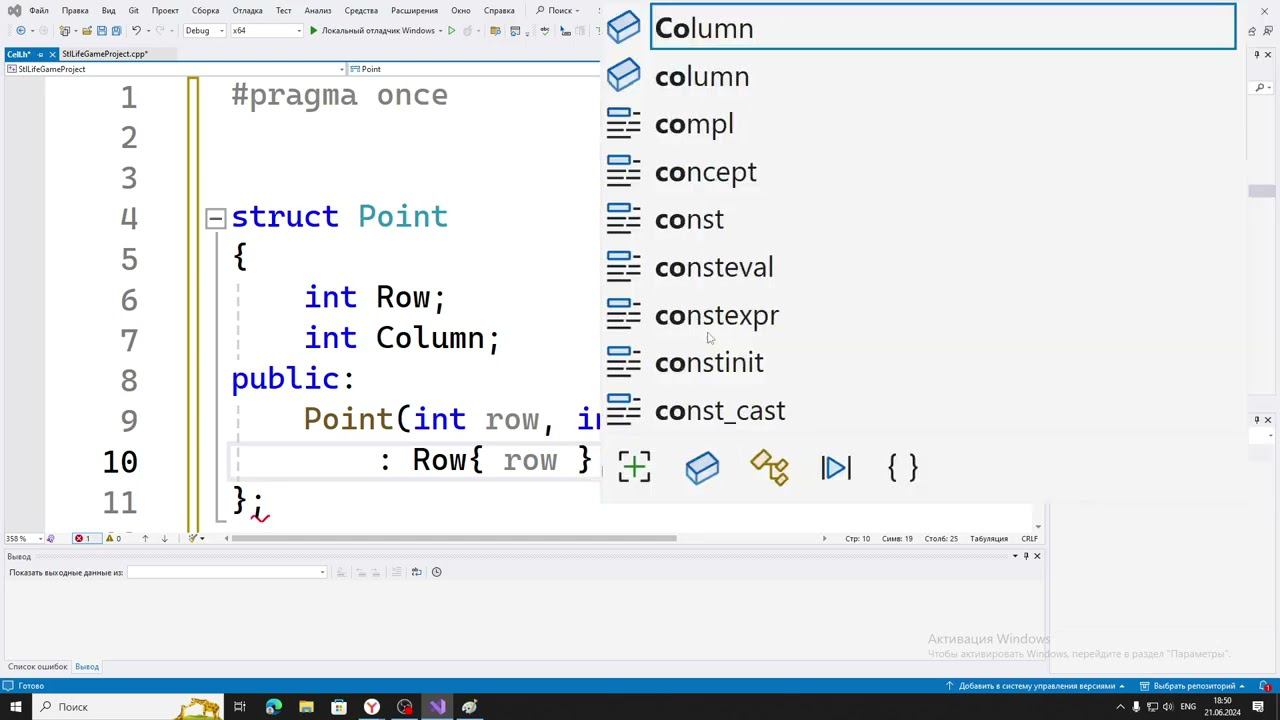Image resolution: width=1280 pixels, height=720 pixels.
Task: Toggle the snippets braces filter icon
Action: (x=903, y=467)
